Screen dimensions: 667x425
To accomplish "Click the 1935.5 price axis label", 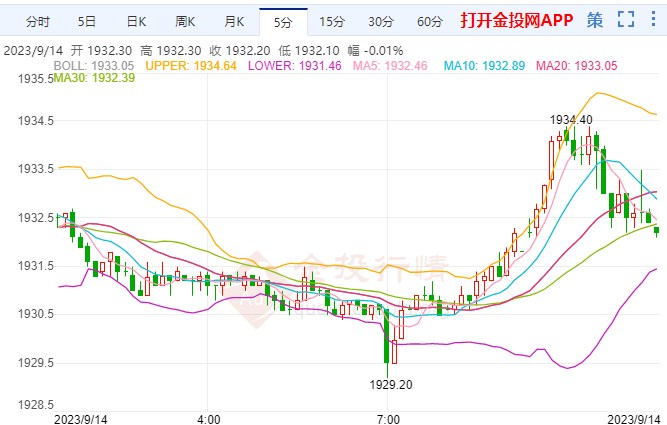I will (x=36, y=79).
